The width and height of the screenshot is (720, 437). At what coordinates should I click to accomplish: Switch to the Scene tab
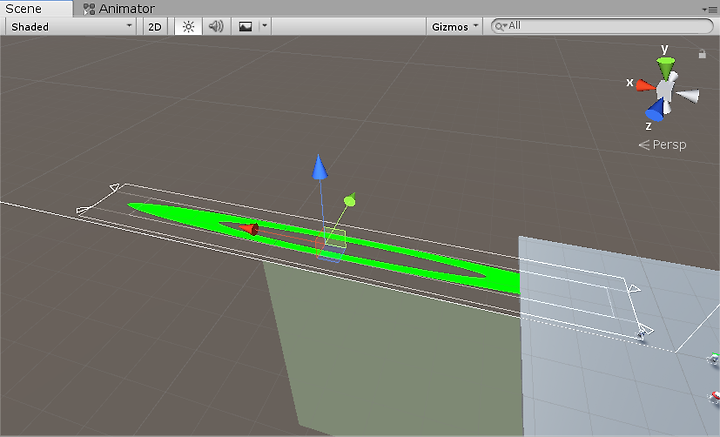tap(36, 8)
